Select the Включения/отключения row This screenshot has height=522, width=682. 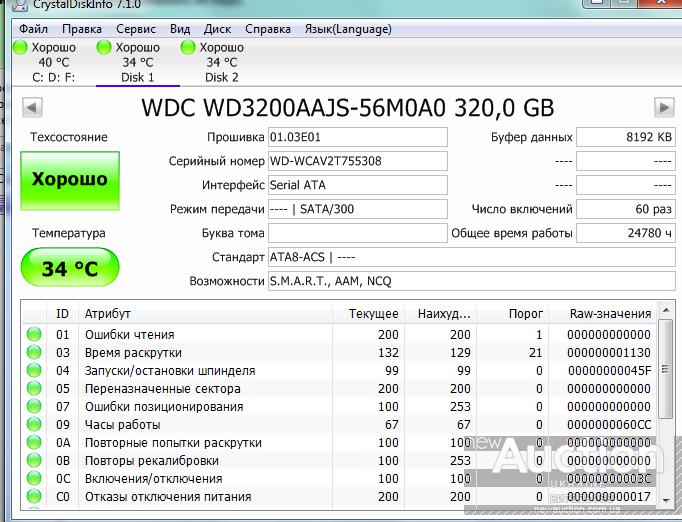[x=339, y=478]
